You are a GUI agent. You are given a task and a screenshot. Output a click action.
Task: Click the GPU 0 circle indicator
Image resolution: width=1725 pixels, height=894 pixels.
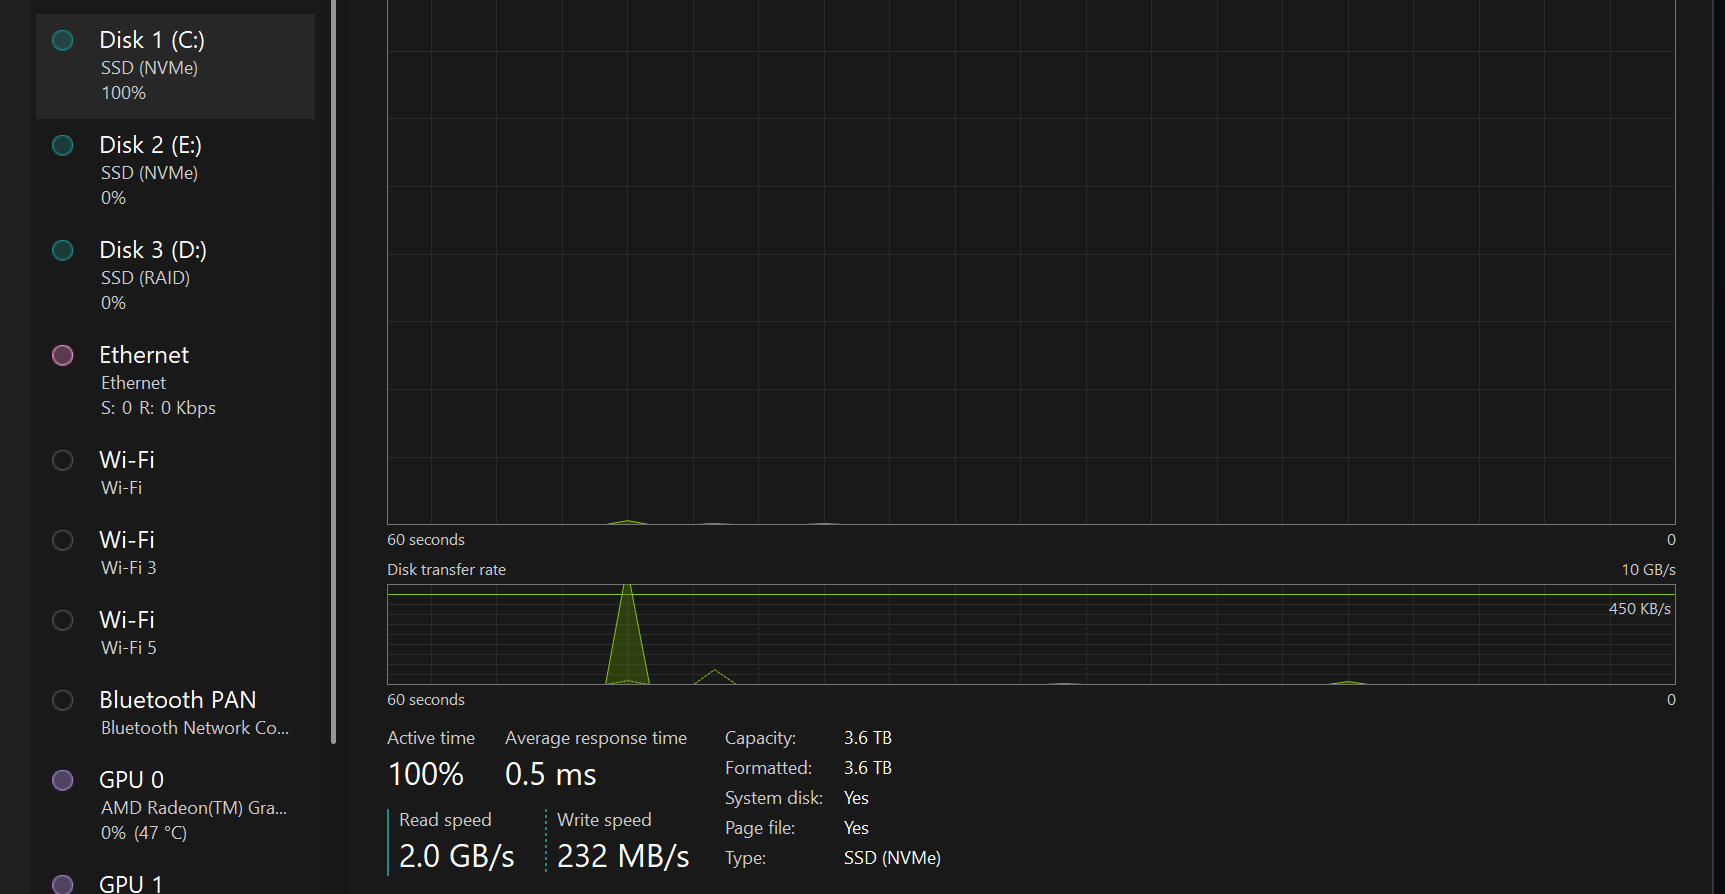point(63,780)
